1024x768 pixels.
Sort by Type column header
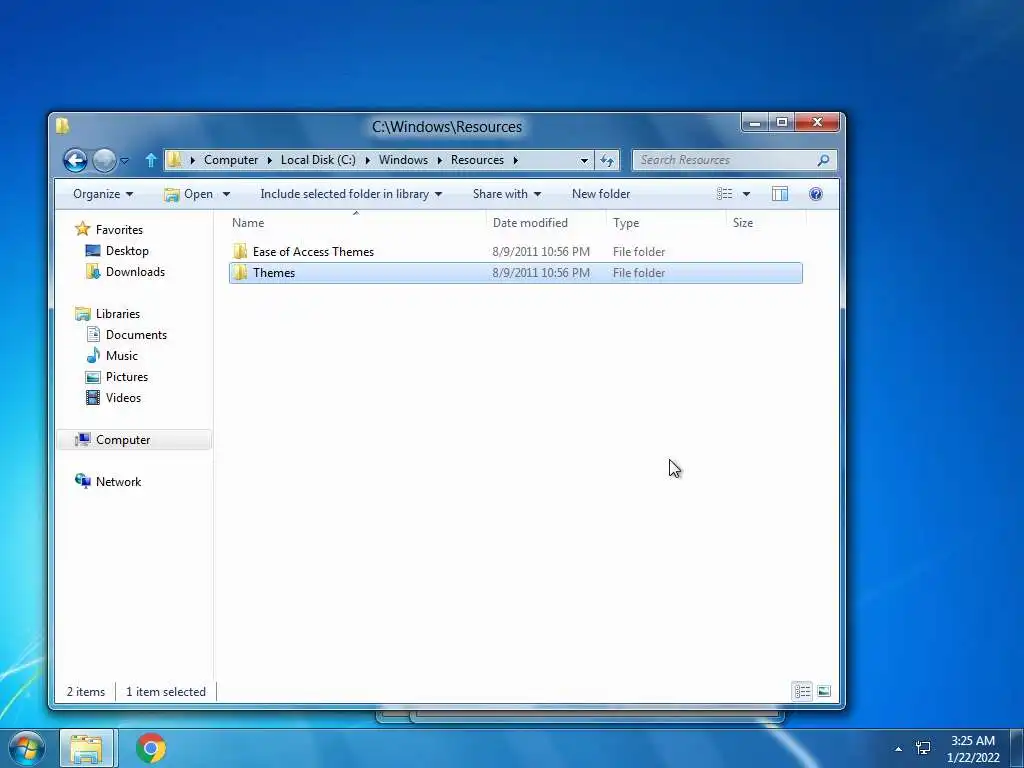click(x=665, y=223)
